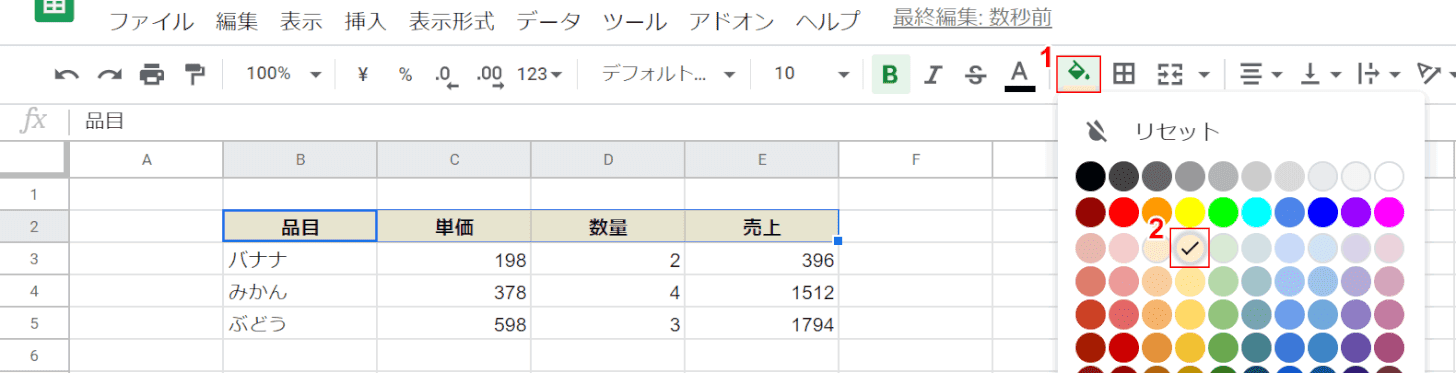Click the fill color bucket icon

click(x=1079, y=73)
